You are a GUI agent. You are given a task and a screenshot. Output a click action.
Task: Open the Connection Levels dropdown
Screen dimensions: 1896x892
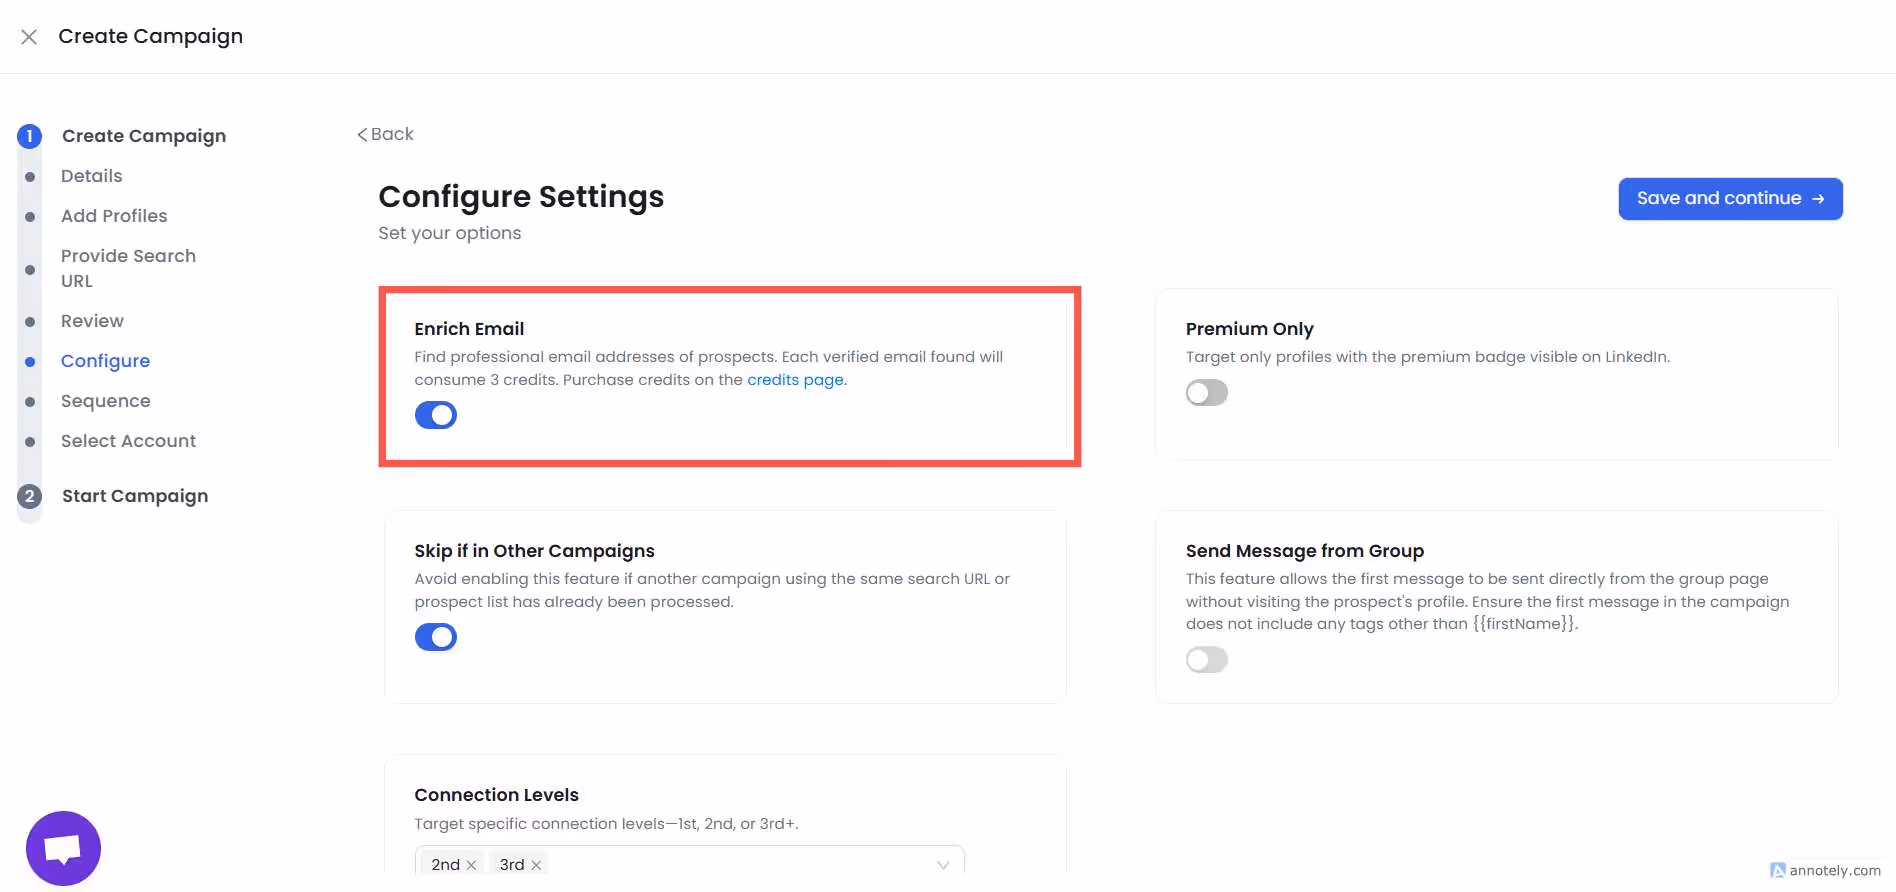[x=941, y=864]
